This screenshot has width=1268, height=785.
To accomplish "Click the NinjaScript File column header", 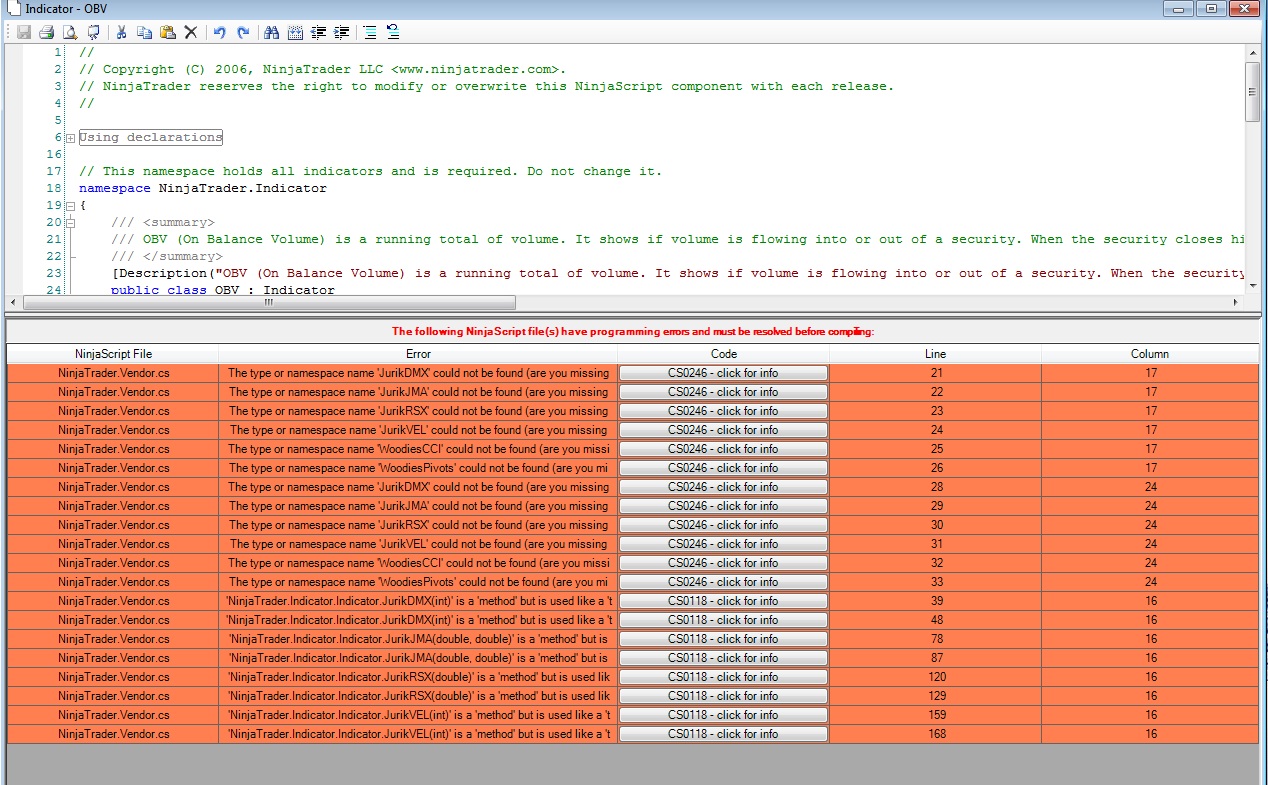I will click(113, 354).
